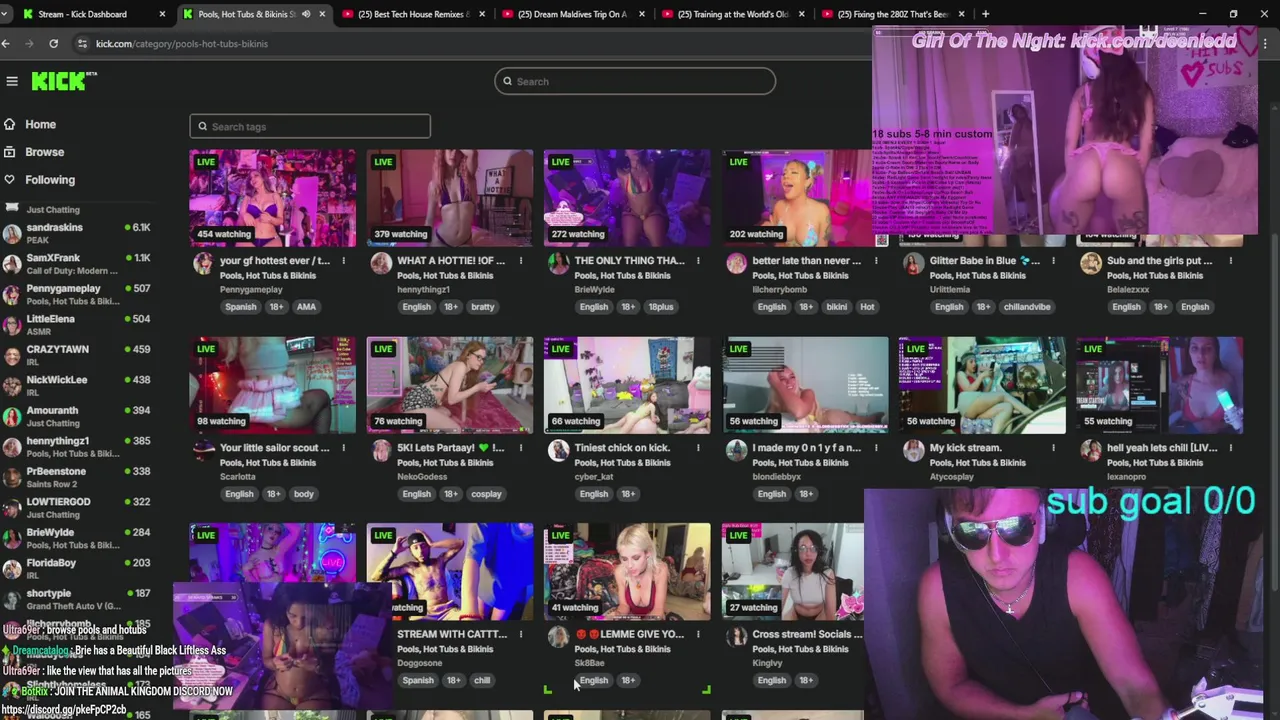The height and width of the screenshot is (720, 1280).
Task: Open options menu for 'Sub and the girls put' stream
Action: coord(1231,261)
